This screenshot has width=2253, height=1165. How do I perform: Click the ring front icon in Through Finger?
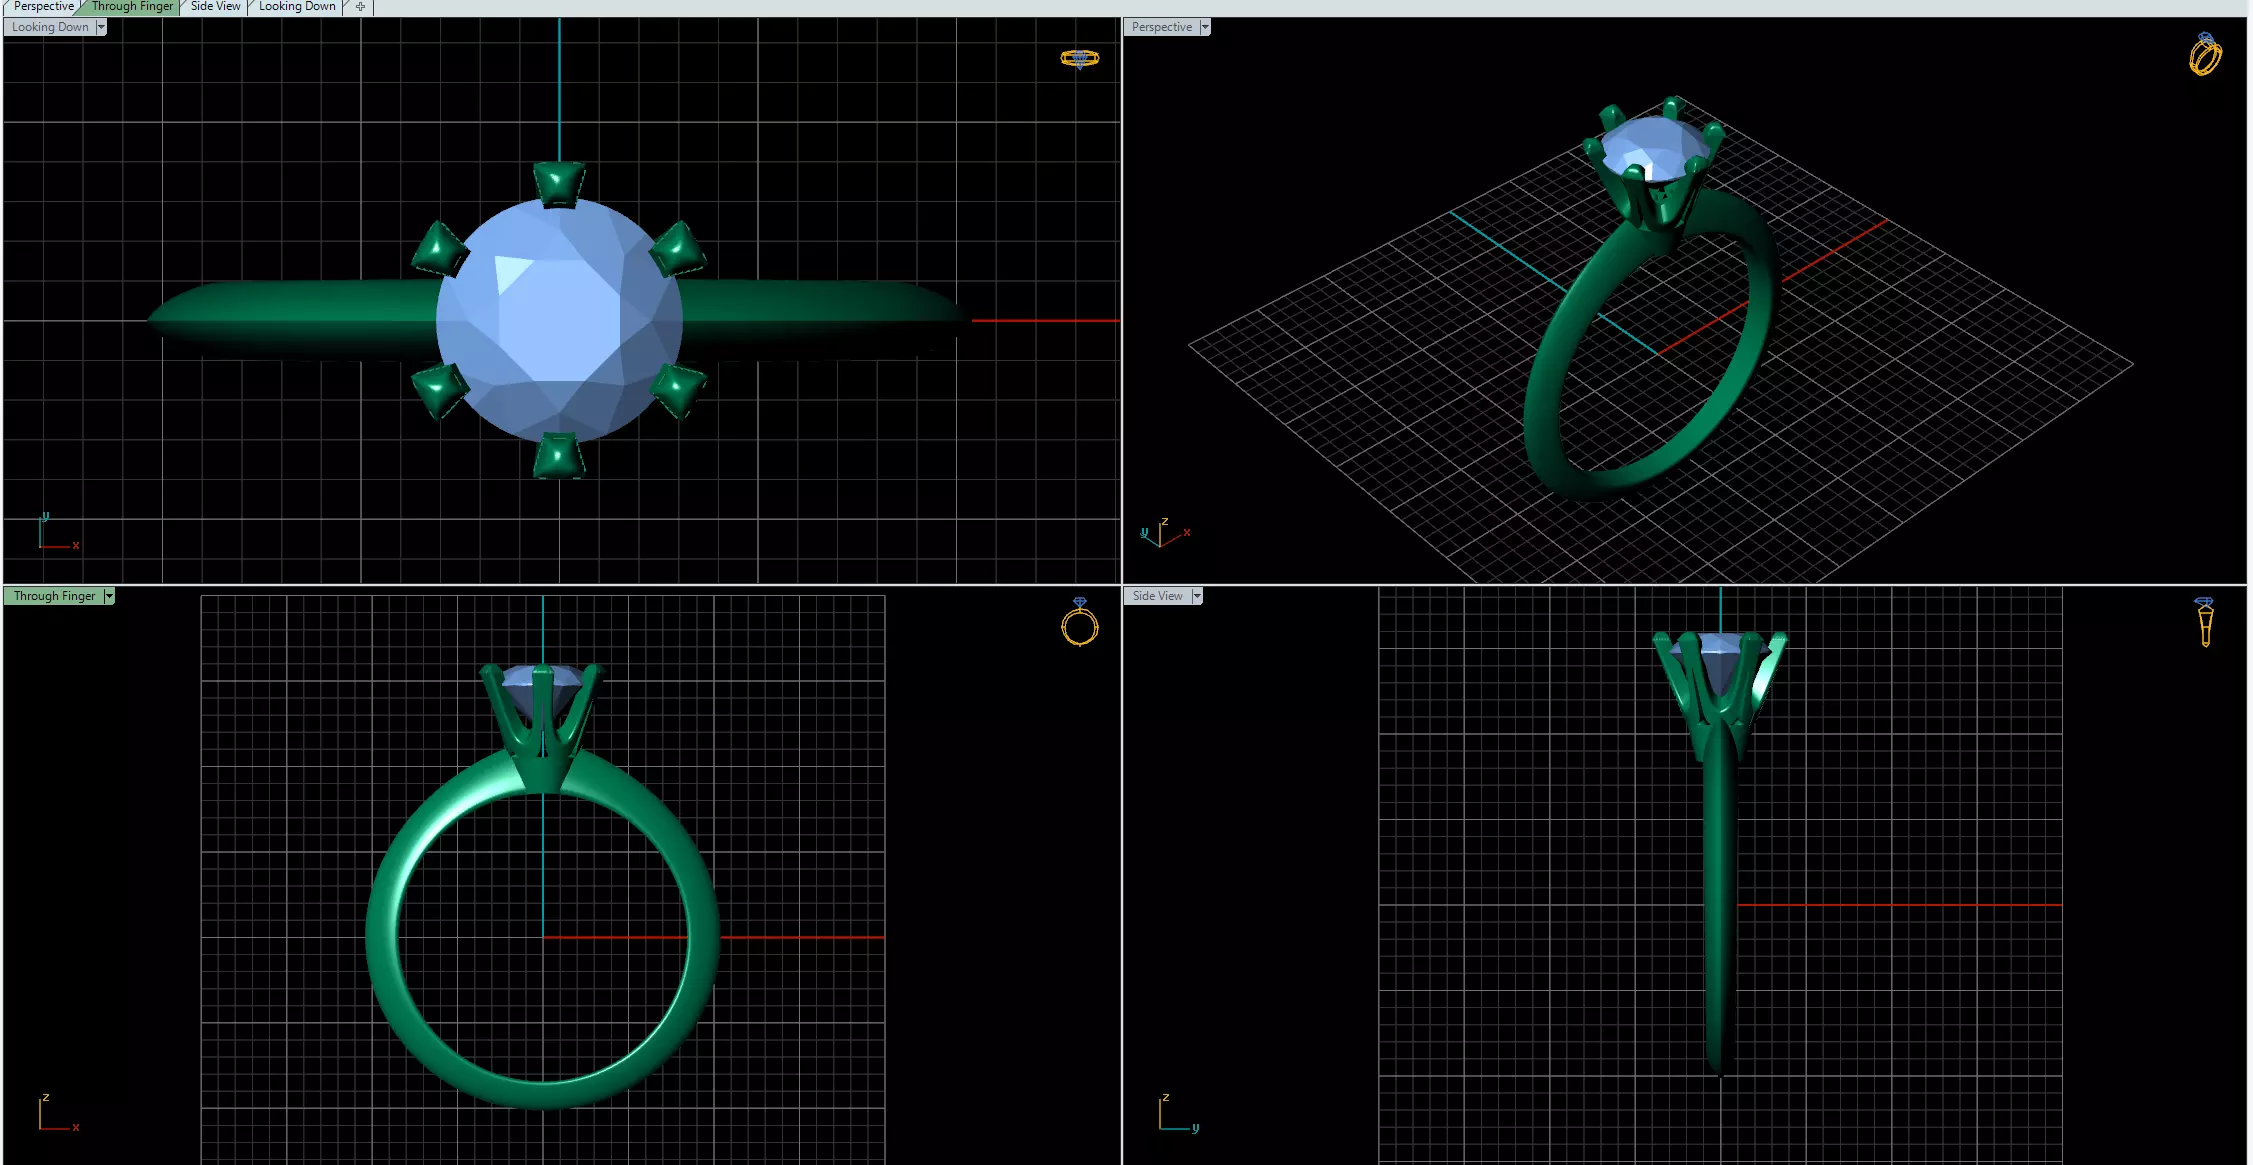[x=1080, y=622]
